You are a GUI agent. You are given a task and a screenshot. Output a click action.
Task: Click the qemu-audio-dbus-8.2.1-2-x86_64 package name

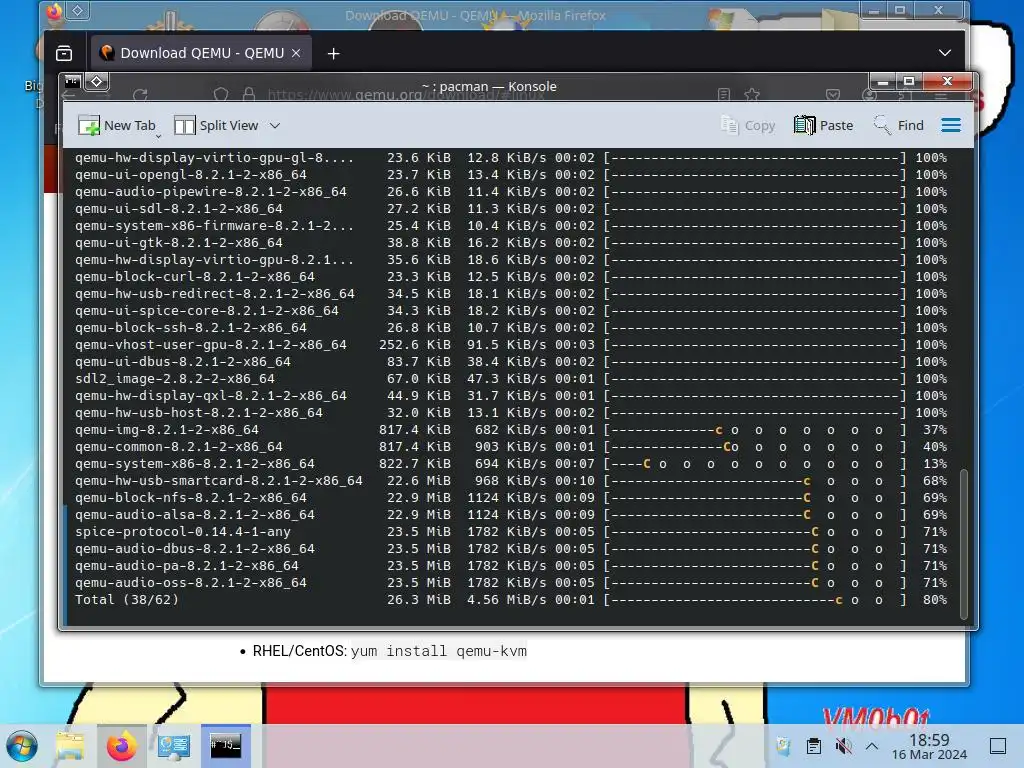[195, 549]
